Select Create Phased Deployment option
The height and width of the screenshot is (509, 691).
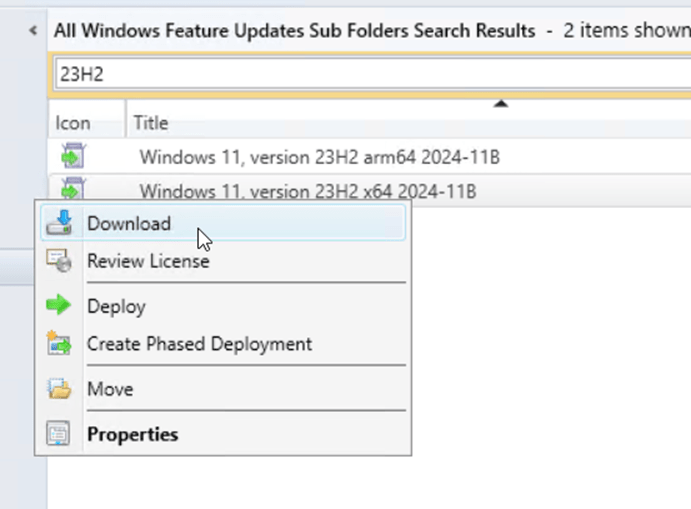tap(199, 344)
